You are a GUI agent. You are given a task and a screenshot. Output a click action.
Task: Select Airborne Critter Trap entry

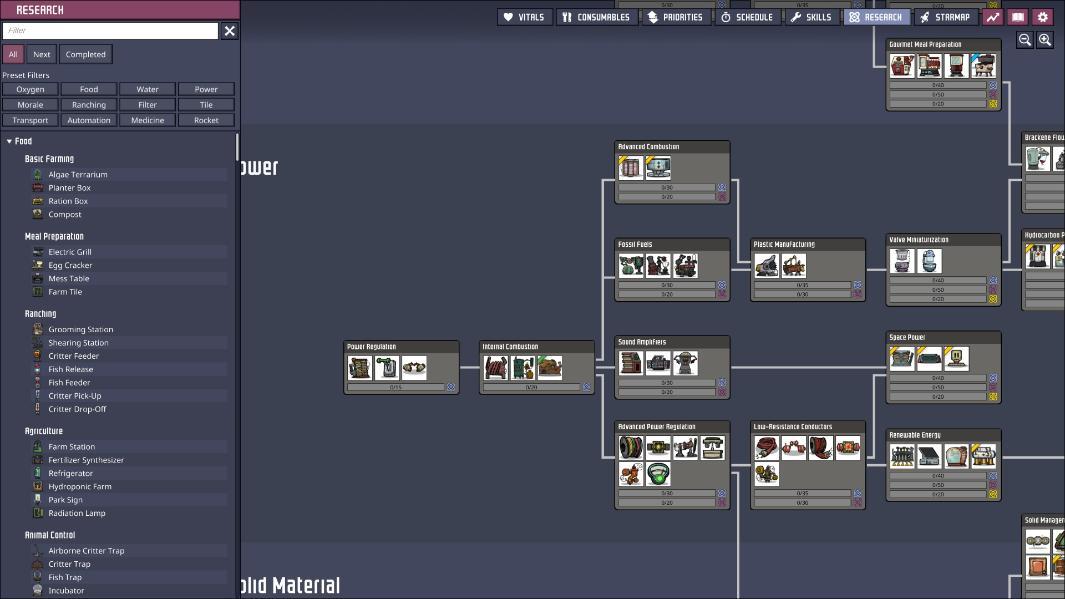coord(129,551)
